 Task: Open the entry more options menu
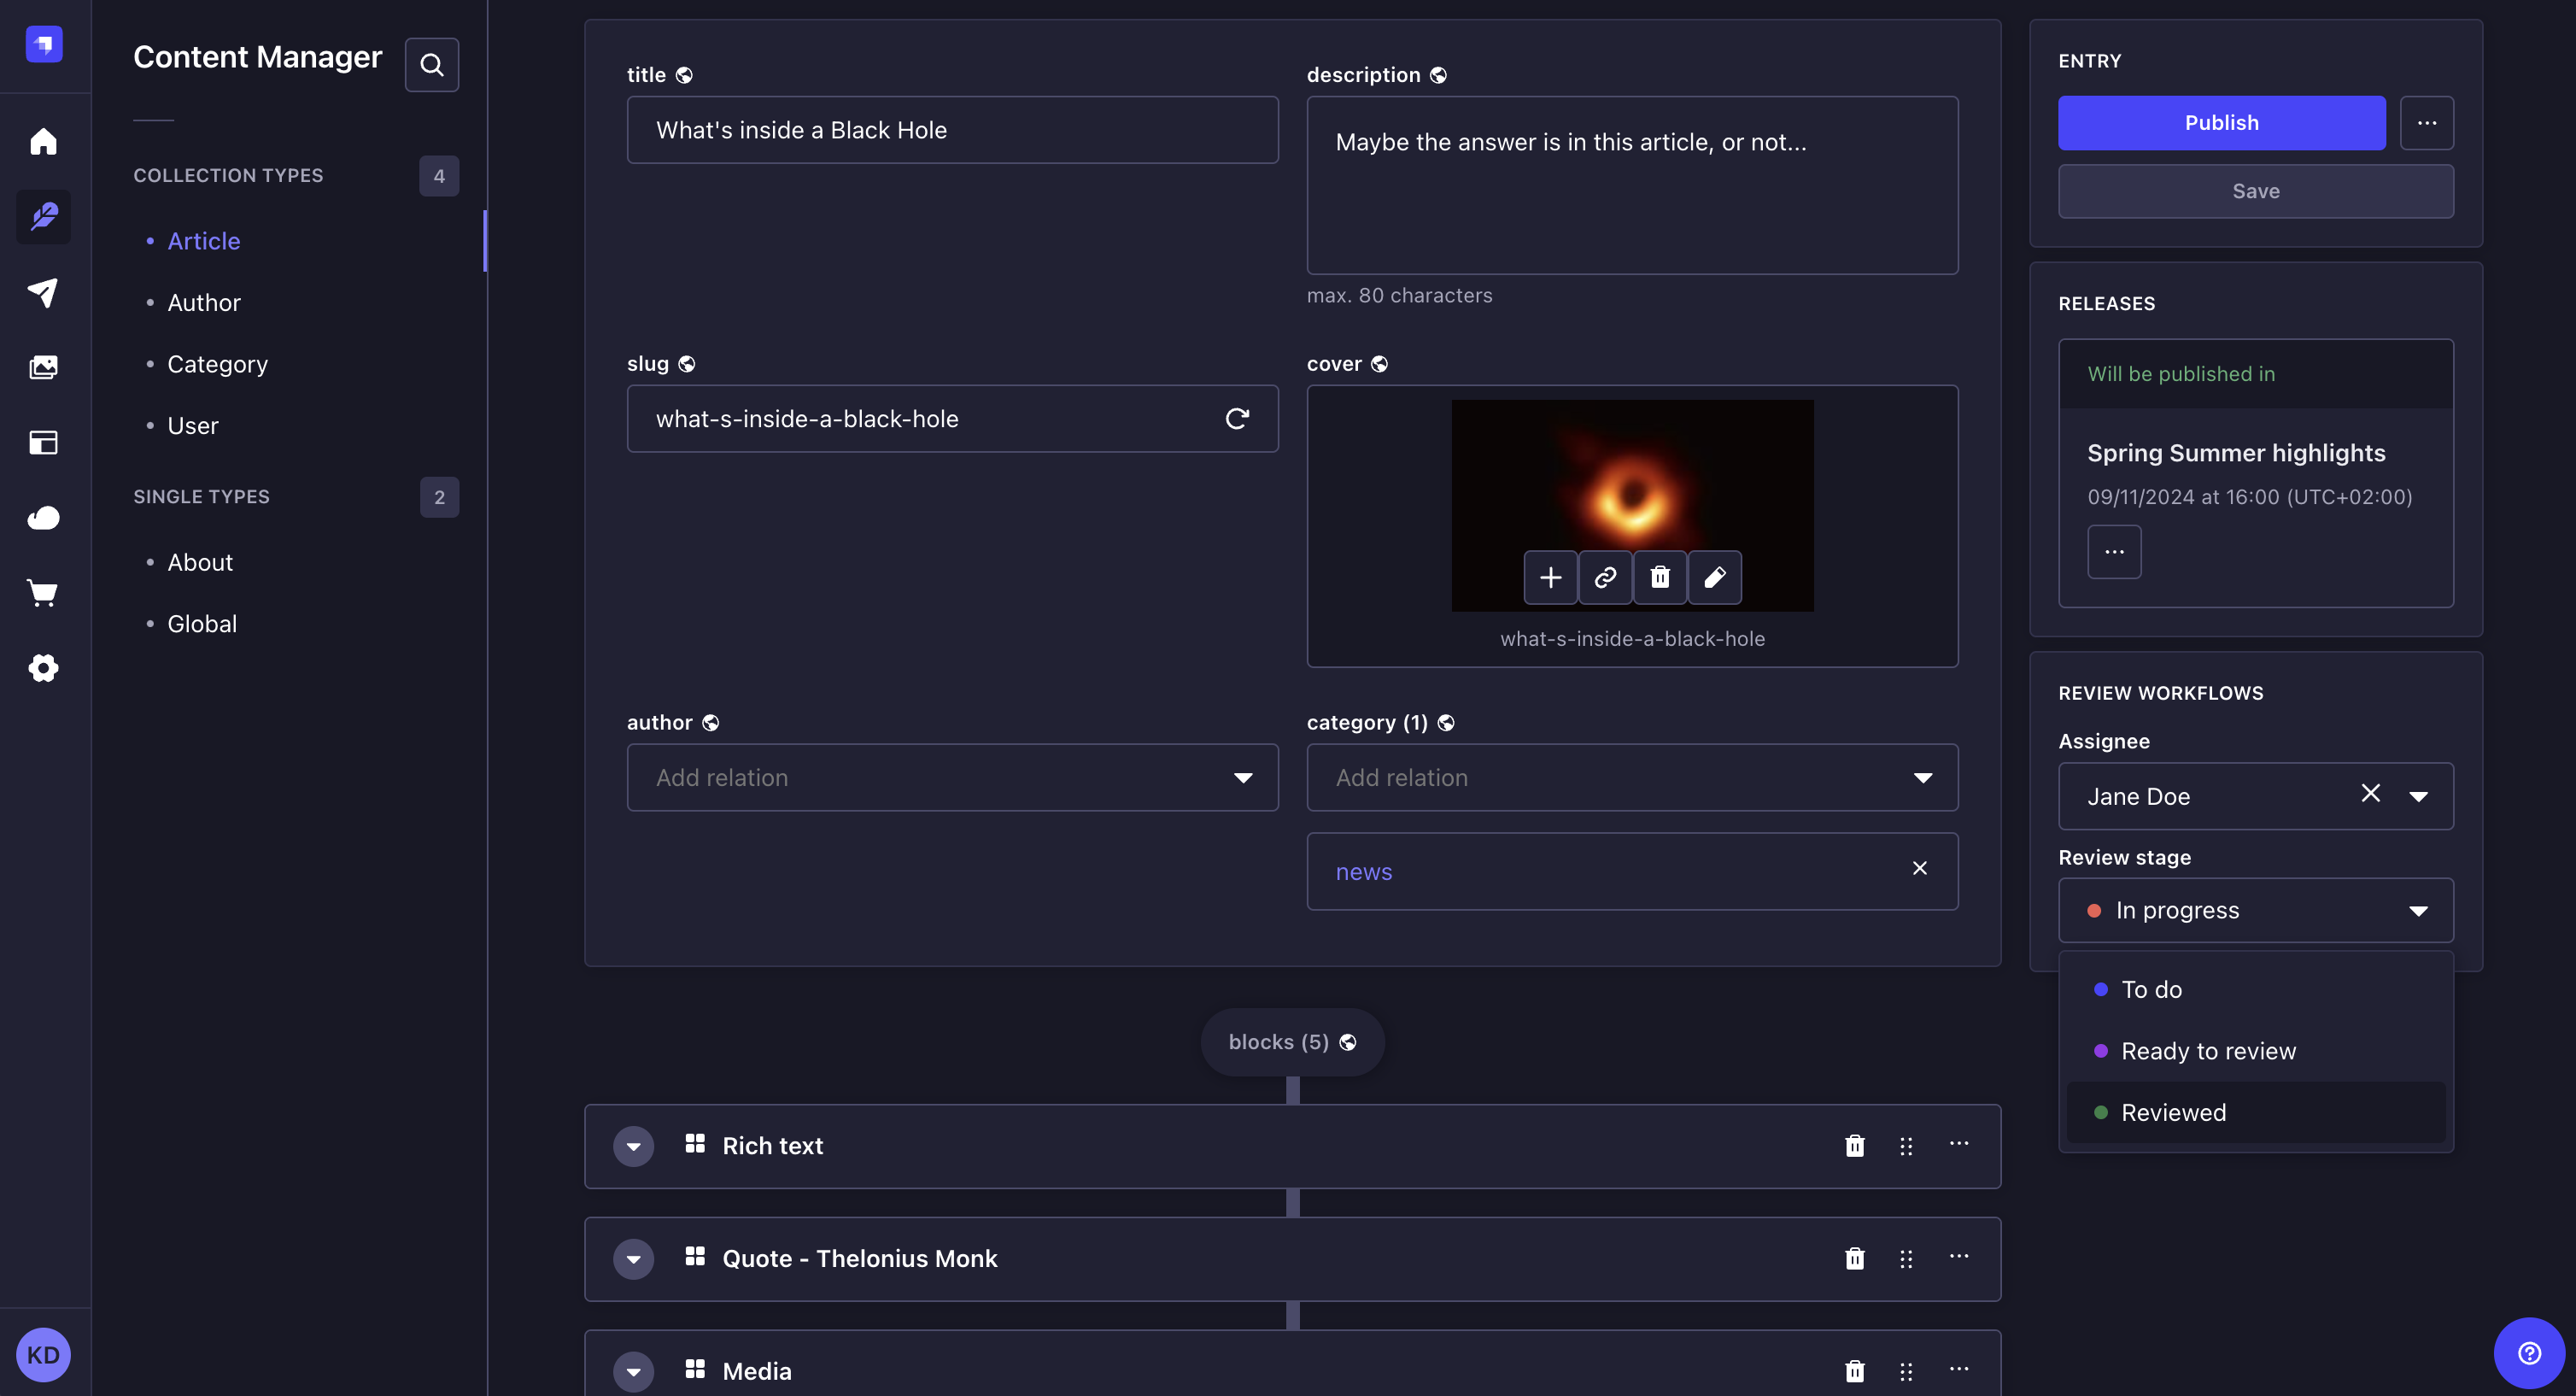[x=2428, y=122]
